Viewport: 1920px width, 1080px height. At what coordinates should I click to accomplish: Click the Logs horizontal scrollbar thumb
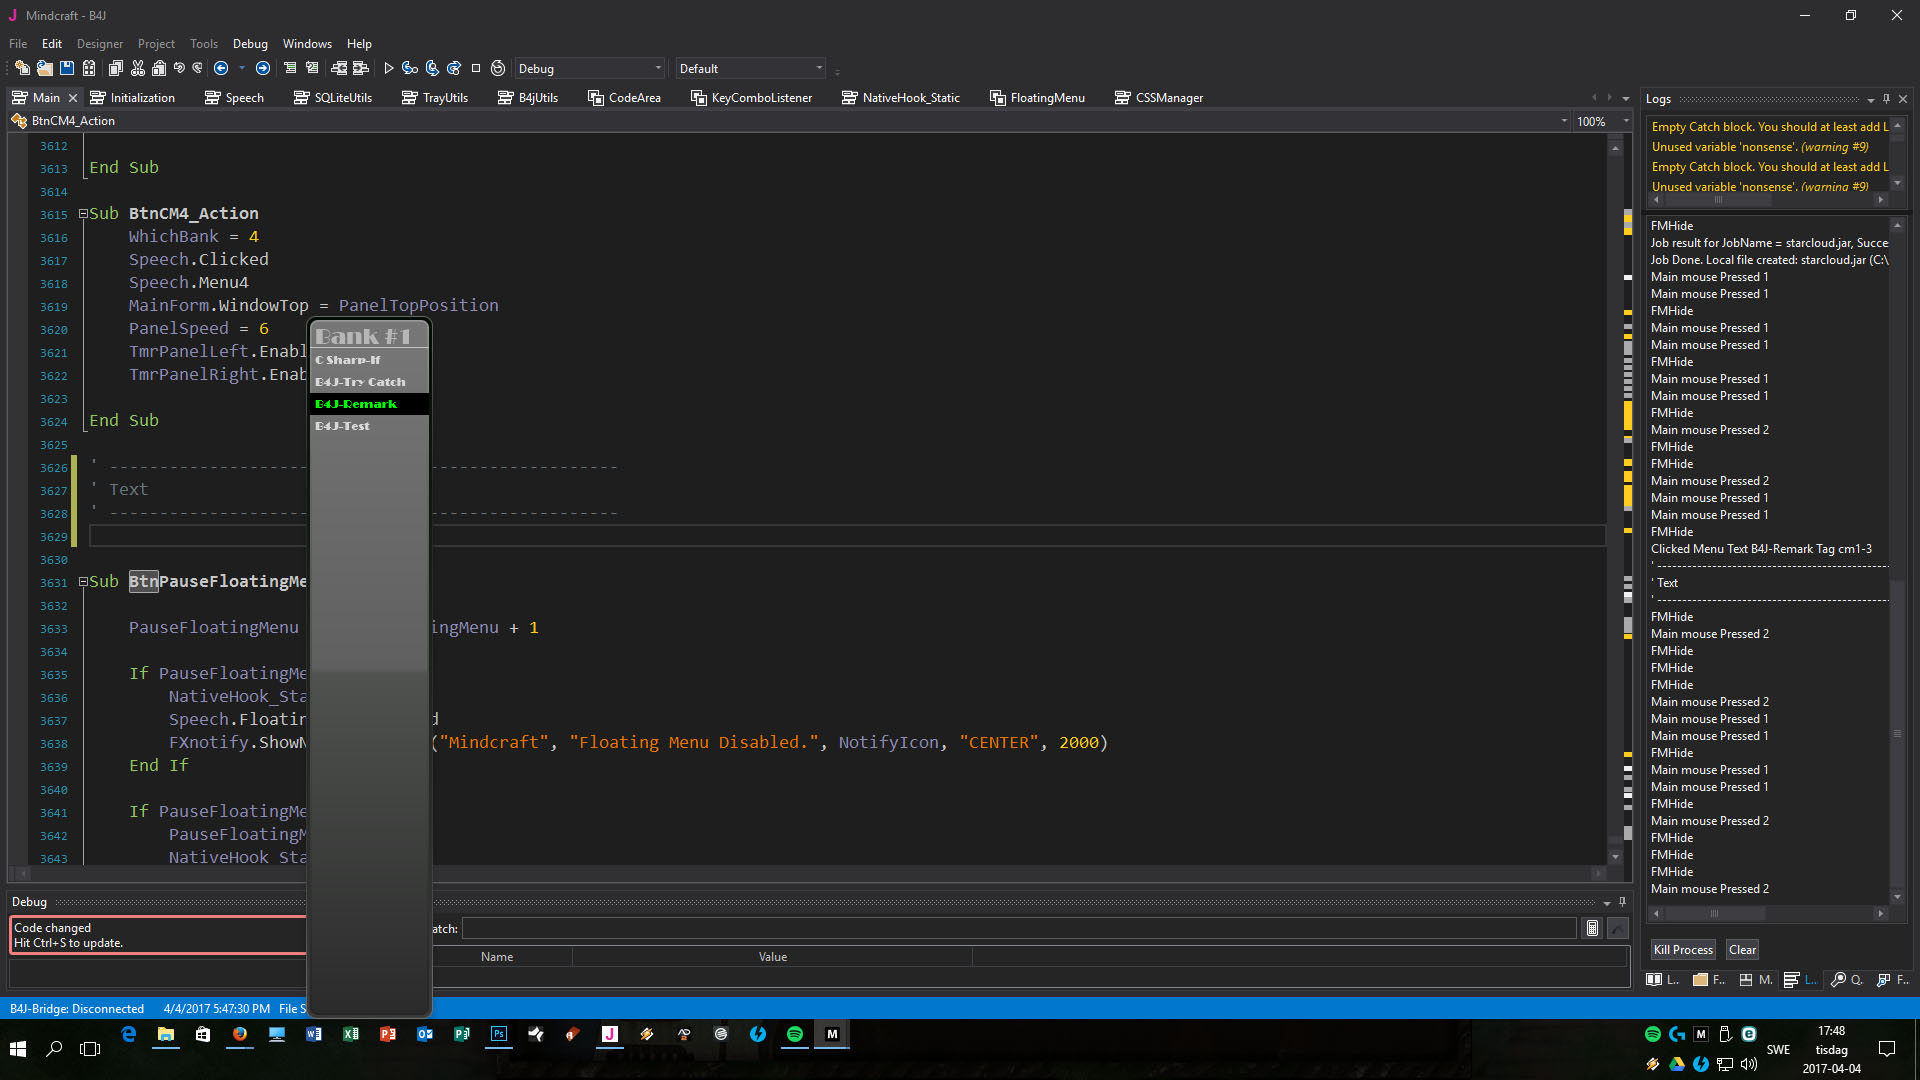tap(1714, 913)
